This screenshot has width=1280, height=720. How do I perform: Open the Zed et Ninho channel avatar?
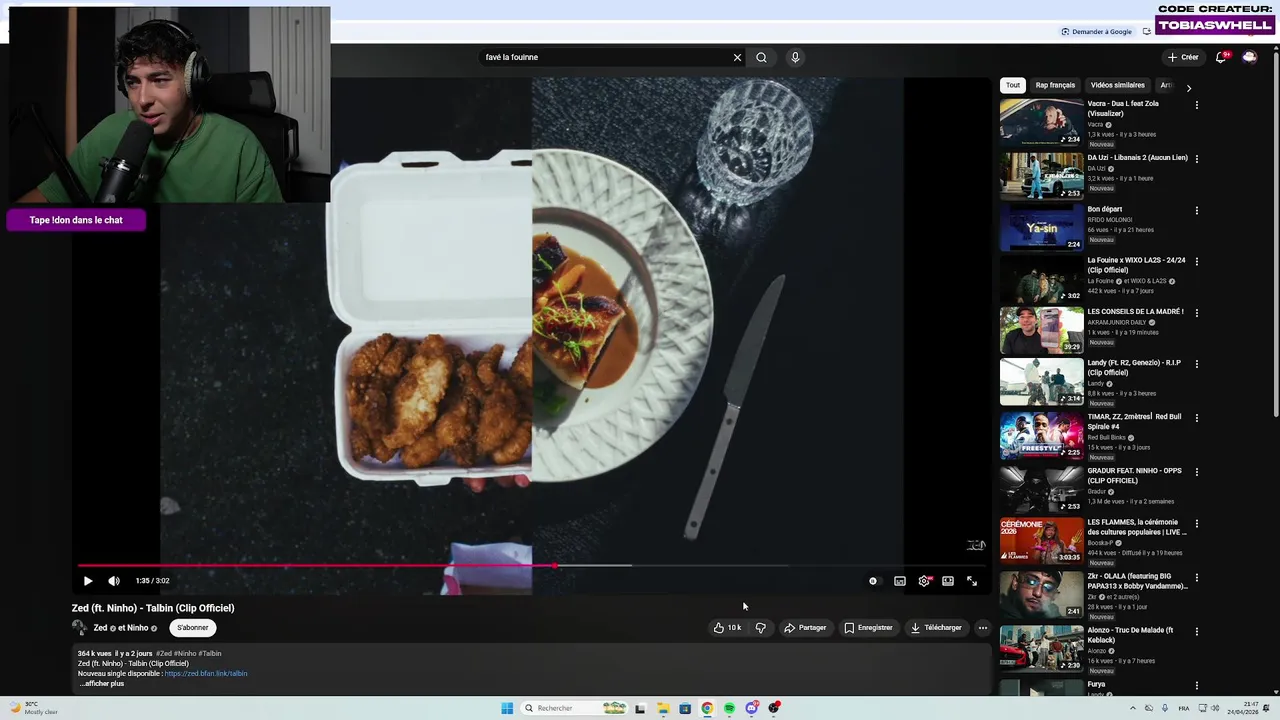pos(79,628)
